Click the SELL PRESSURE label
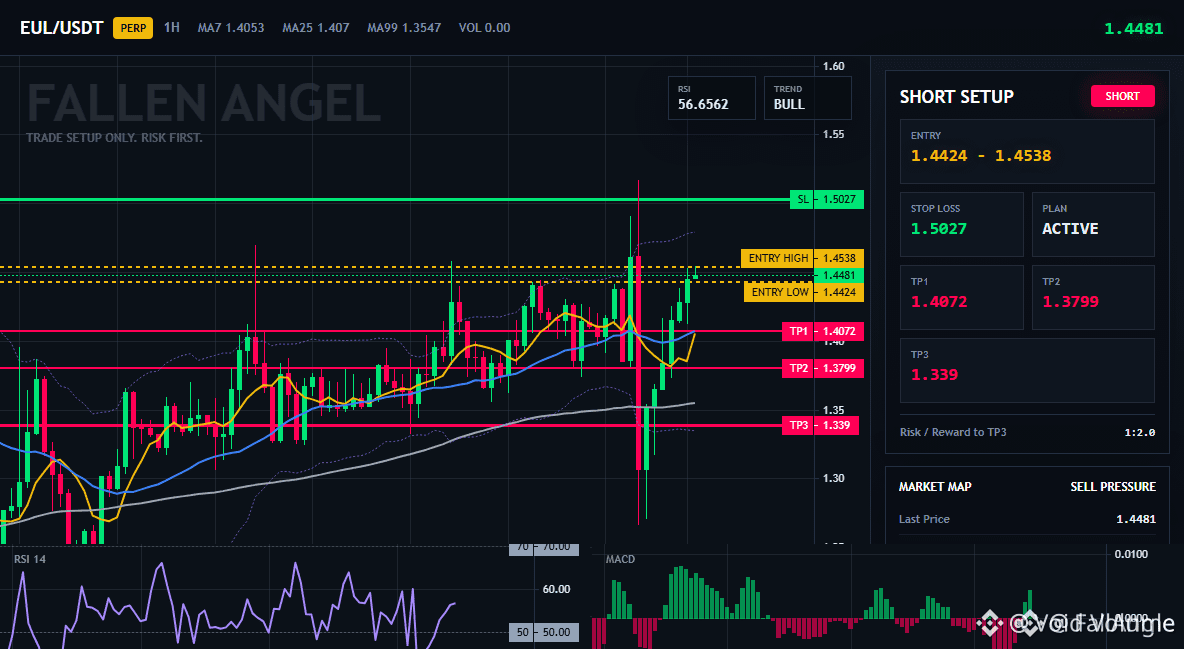Screen dimensions: 1184x649 (1113, 487)
